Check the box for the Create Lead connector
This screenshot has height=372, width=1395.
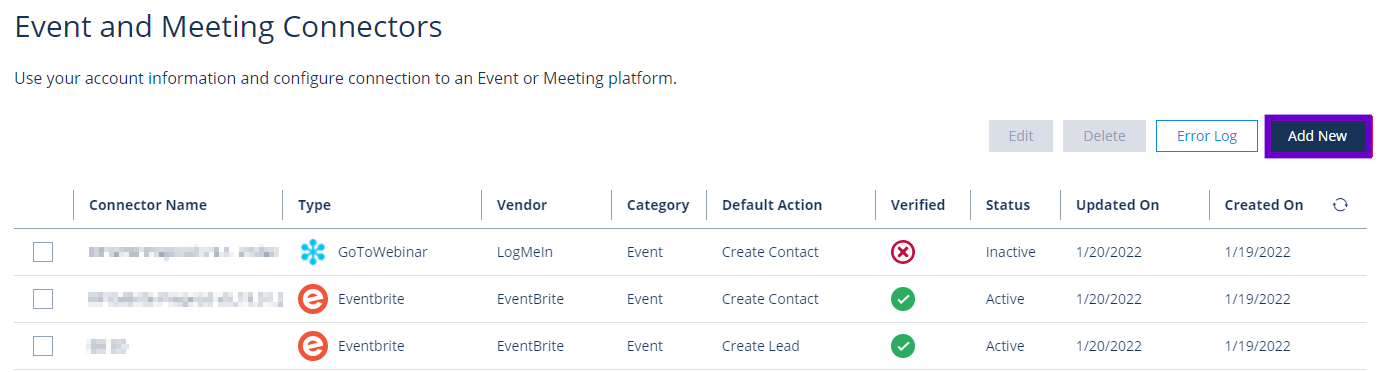pyautogui.click(x=43, y=346)
